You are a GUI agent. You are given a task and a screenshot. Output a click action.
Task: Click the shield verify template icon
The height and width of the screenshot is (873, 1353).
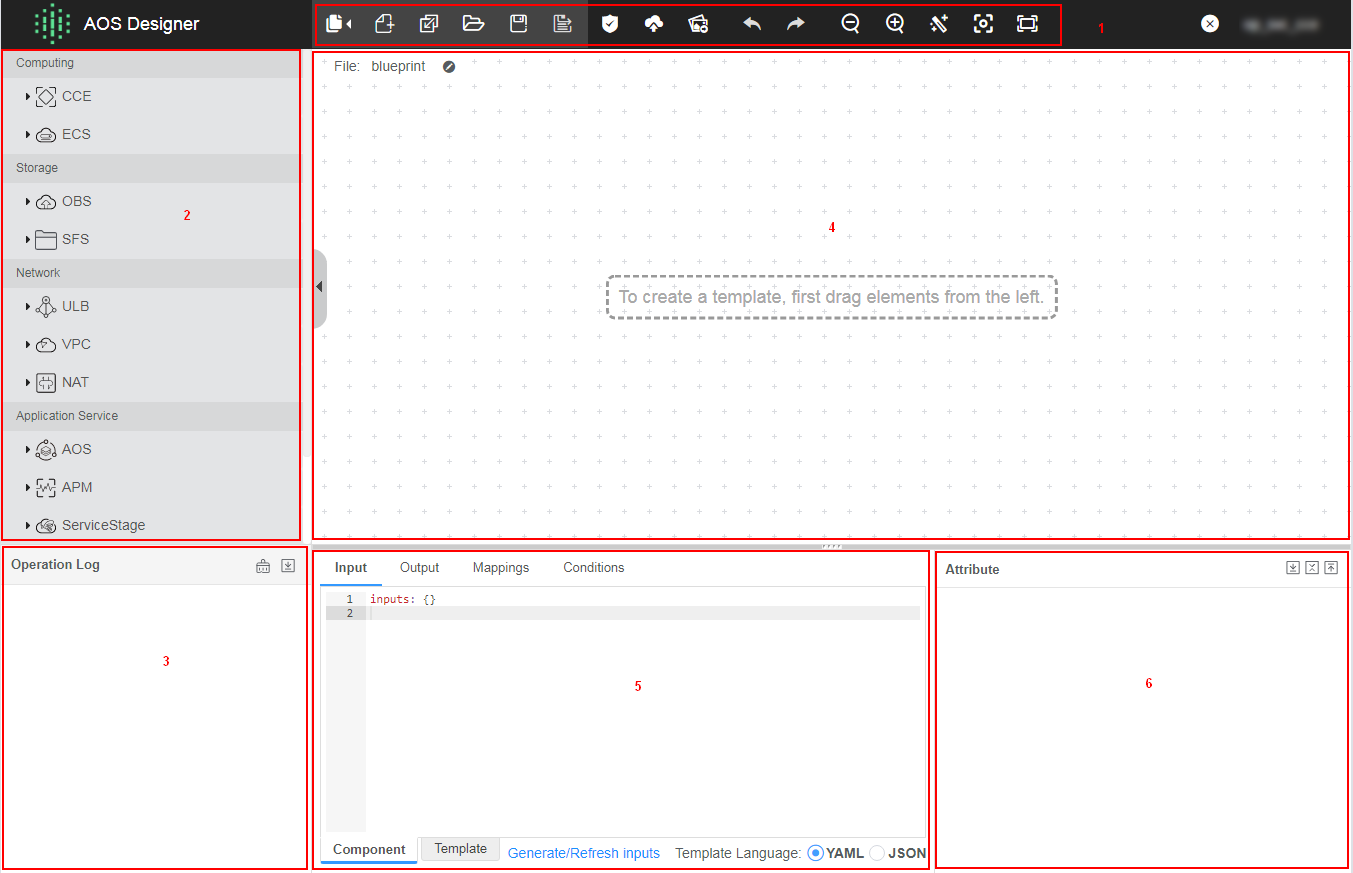[x=609, y=24]
